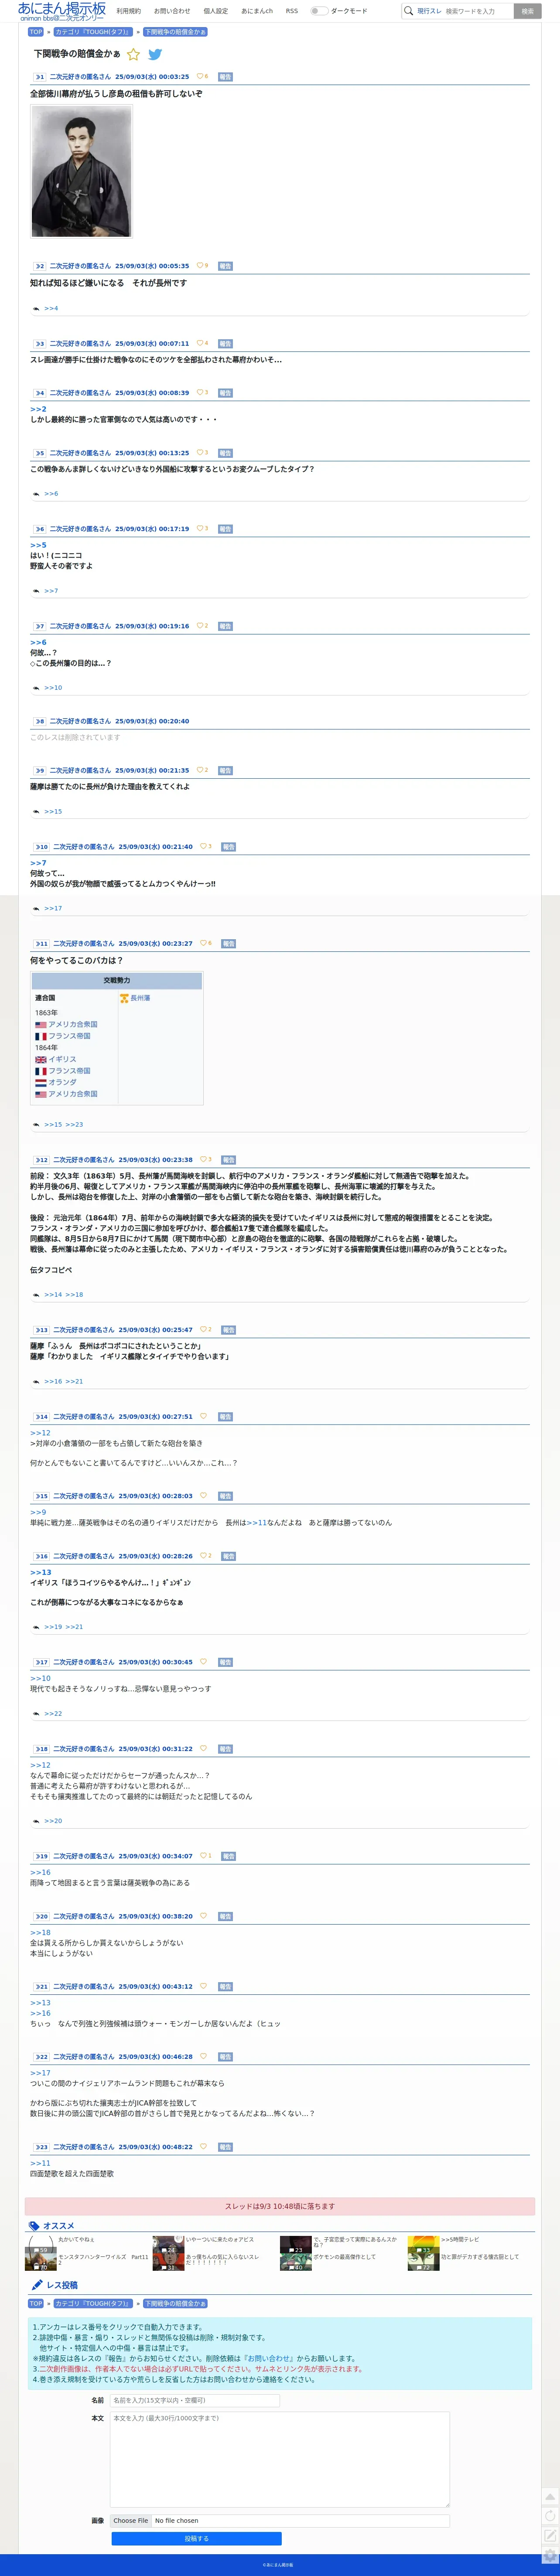Screen dimensions: 560x2576
Task: Open お問い合わせ in the top menu
Action: click(x=172, y=11)
